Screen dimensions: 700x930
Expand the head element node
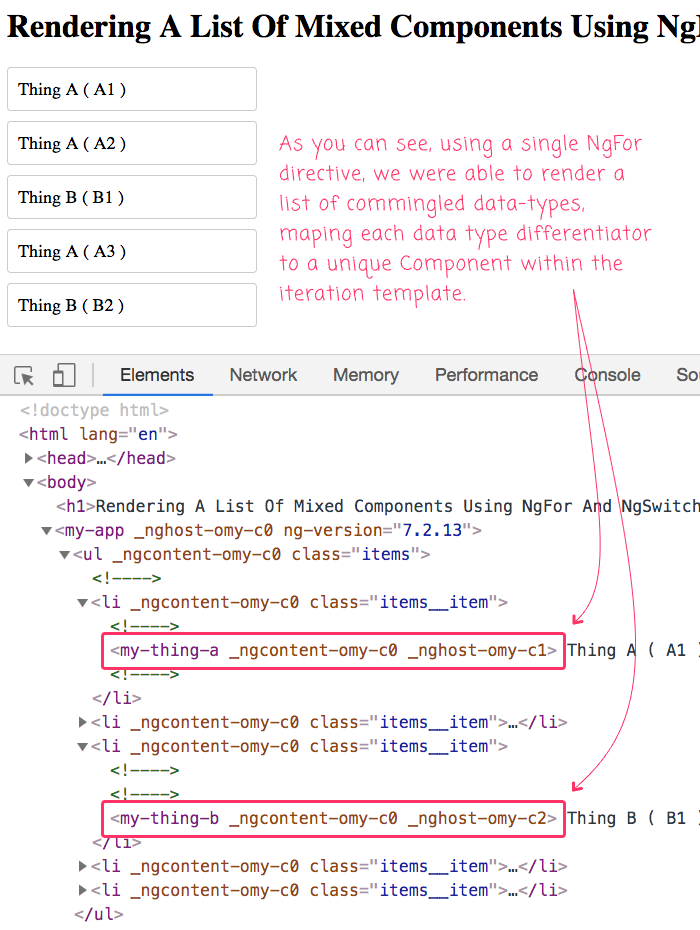pyautogui.click(x=29, y=458)
